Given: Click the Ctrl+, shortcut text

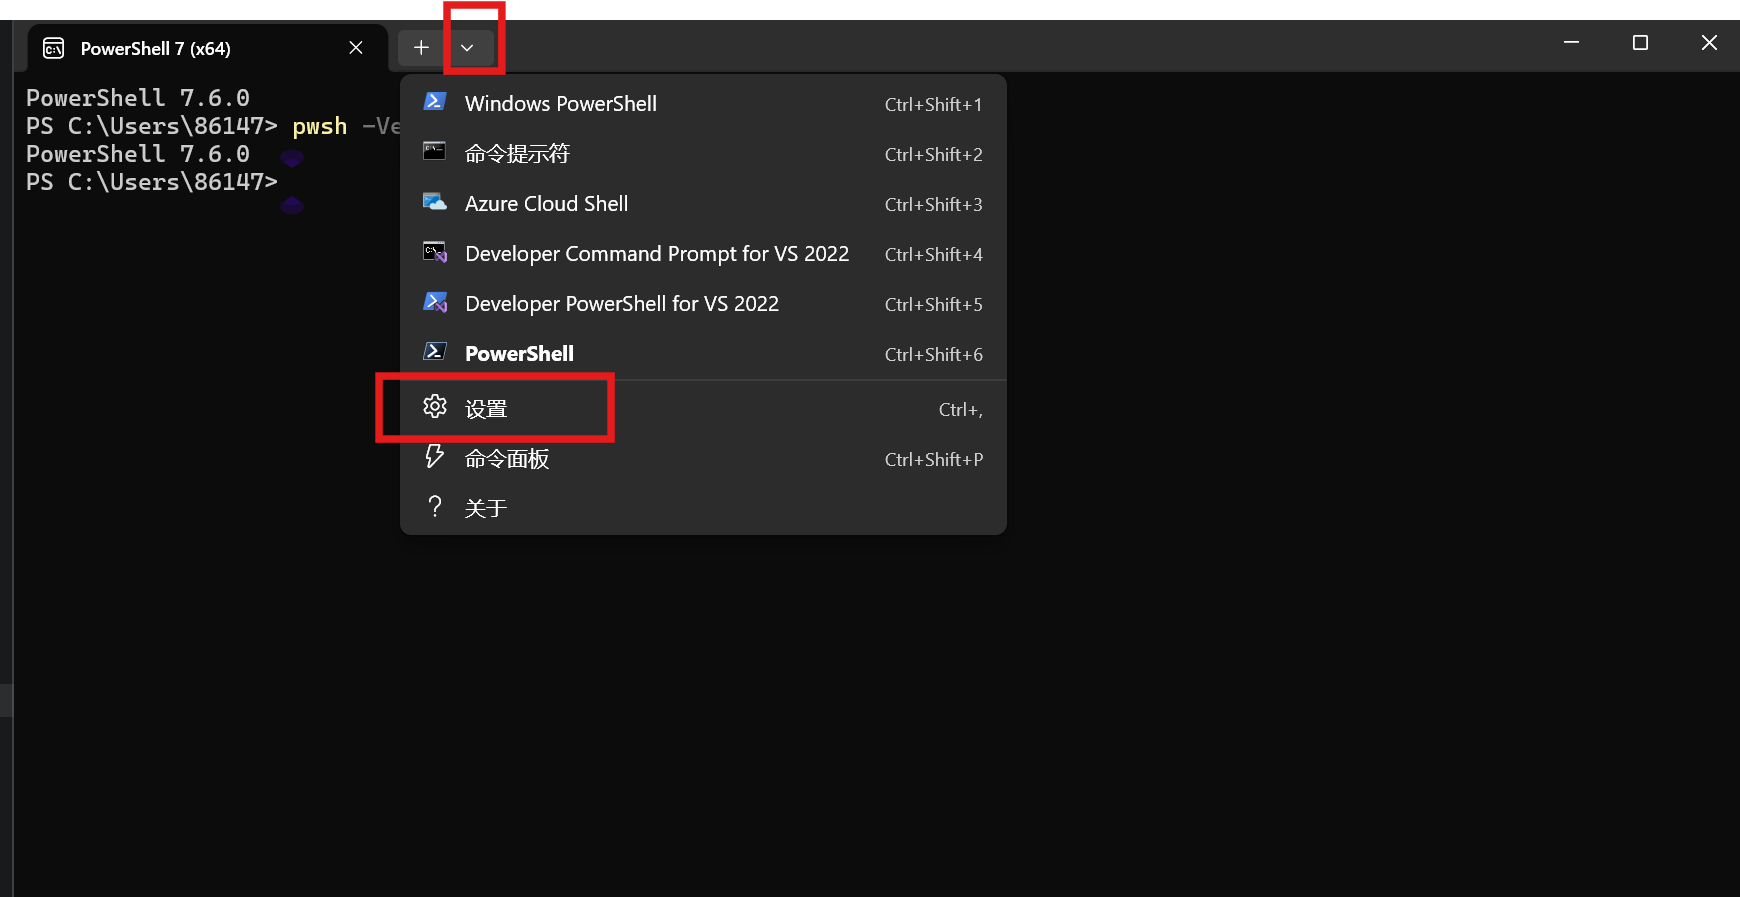Looking at the screenshot, I should coord(960,410).
